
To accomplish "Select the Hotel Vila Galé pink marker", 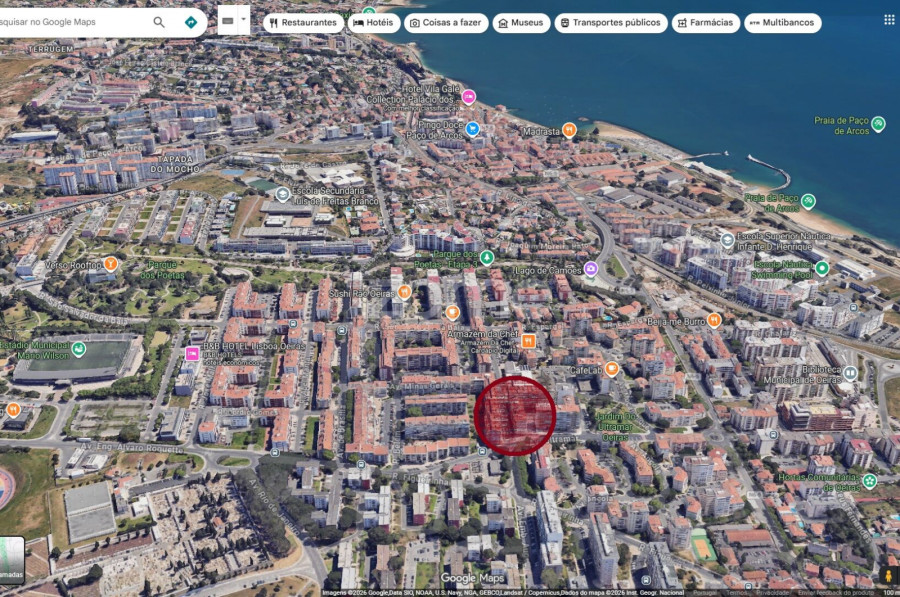I will (x=469, y=97).
